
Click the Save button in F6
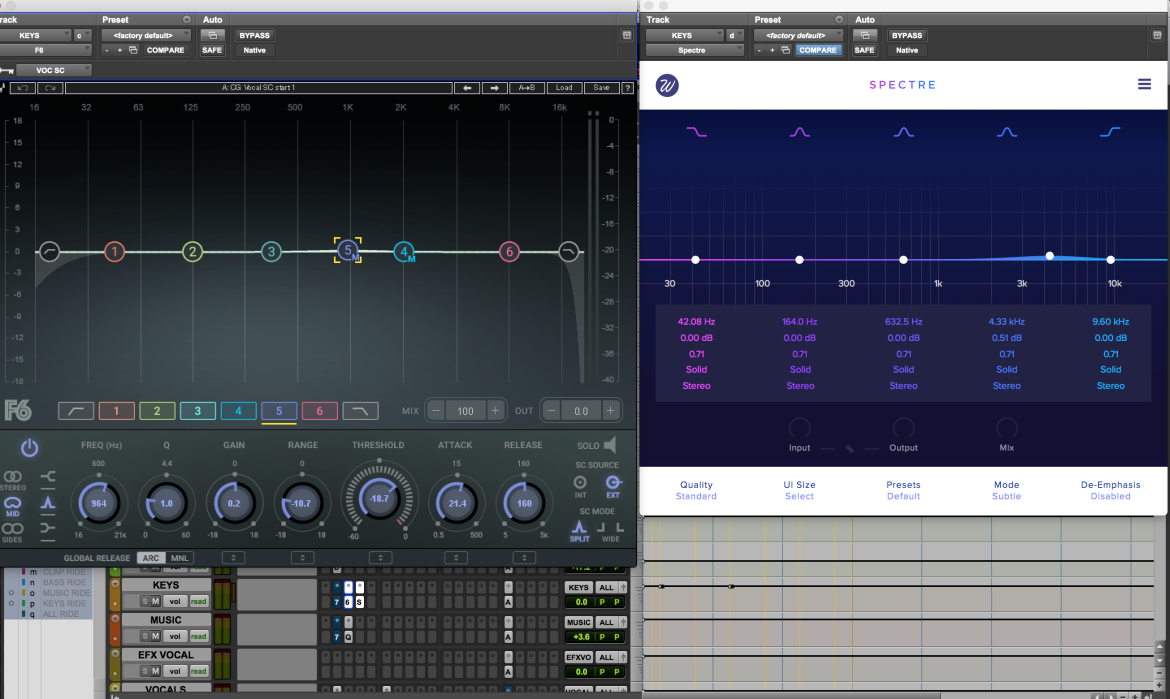pyautogui.click(x=601, y=88)
